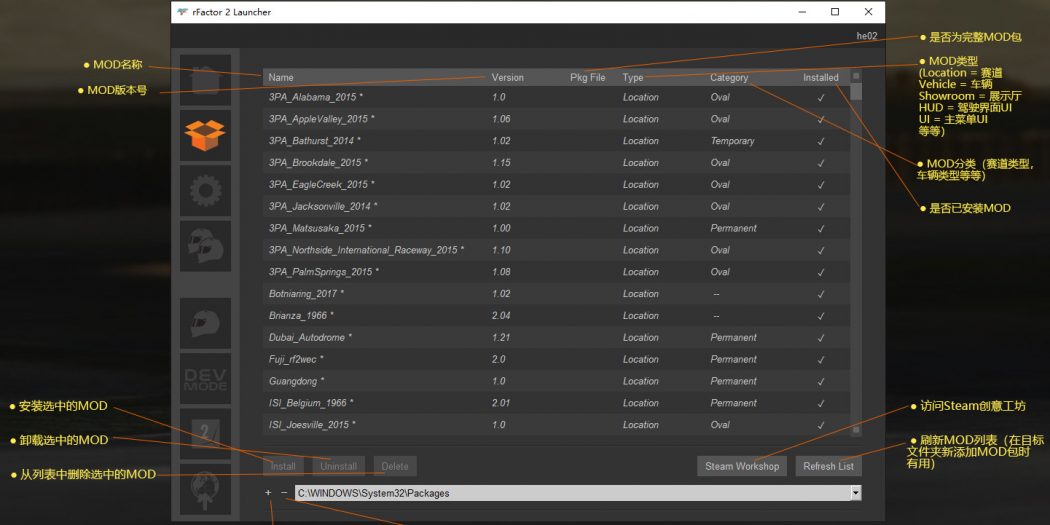Viewport: 1050px width, 525px height.
Task: Sort the list by the Version column
Action: [x=508, y=78]
